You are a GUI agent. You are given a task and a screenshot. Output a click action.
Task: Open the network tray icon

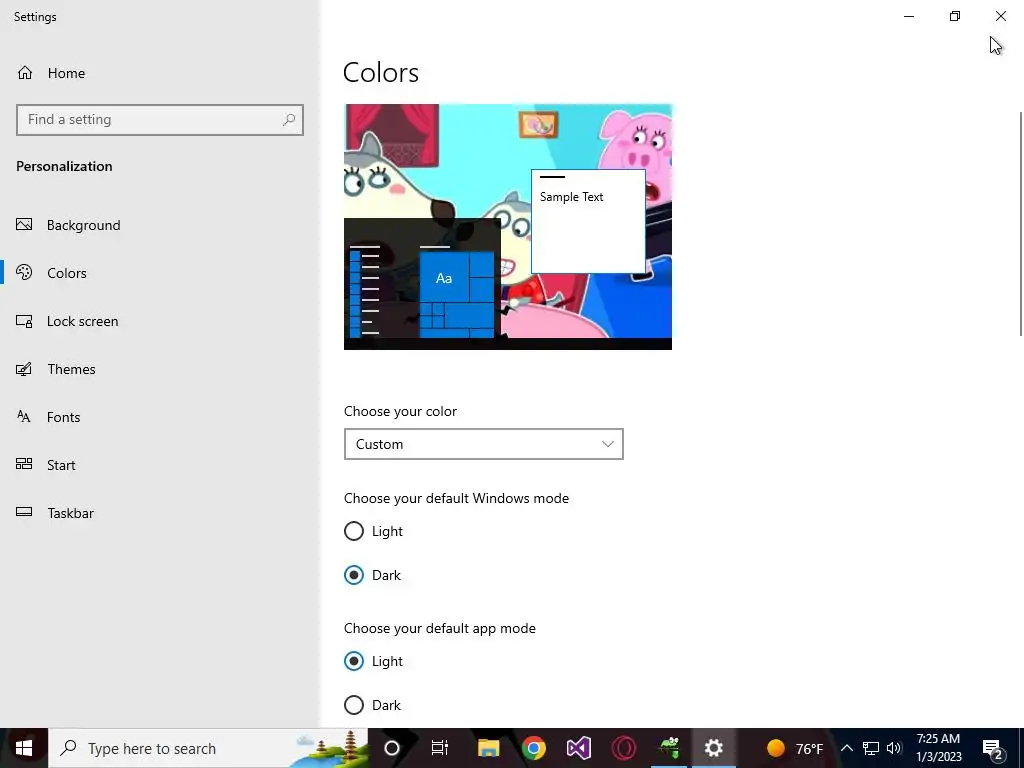[x=871, y=748]
